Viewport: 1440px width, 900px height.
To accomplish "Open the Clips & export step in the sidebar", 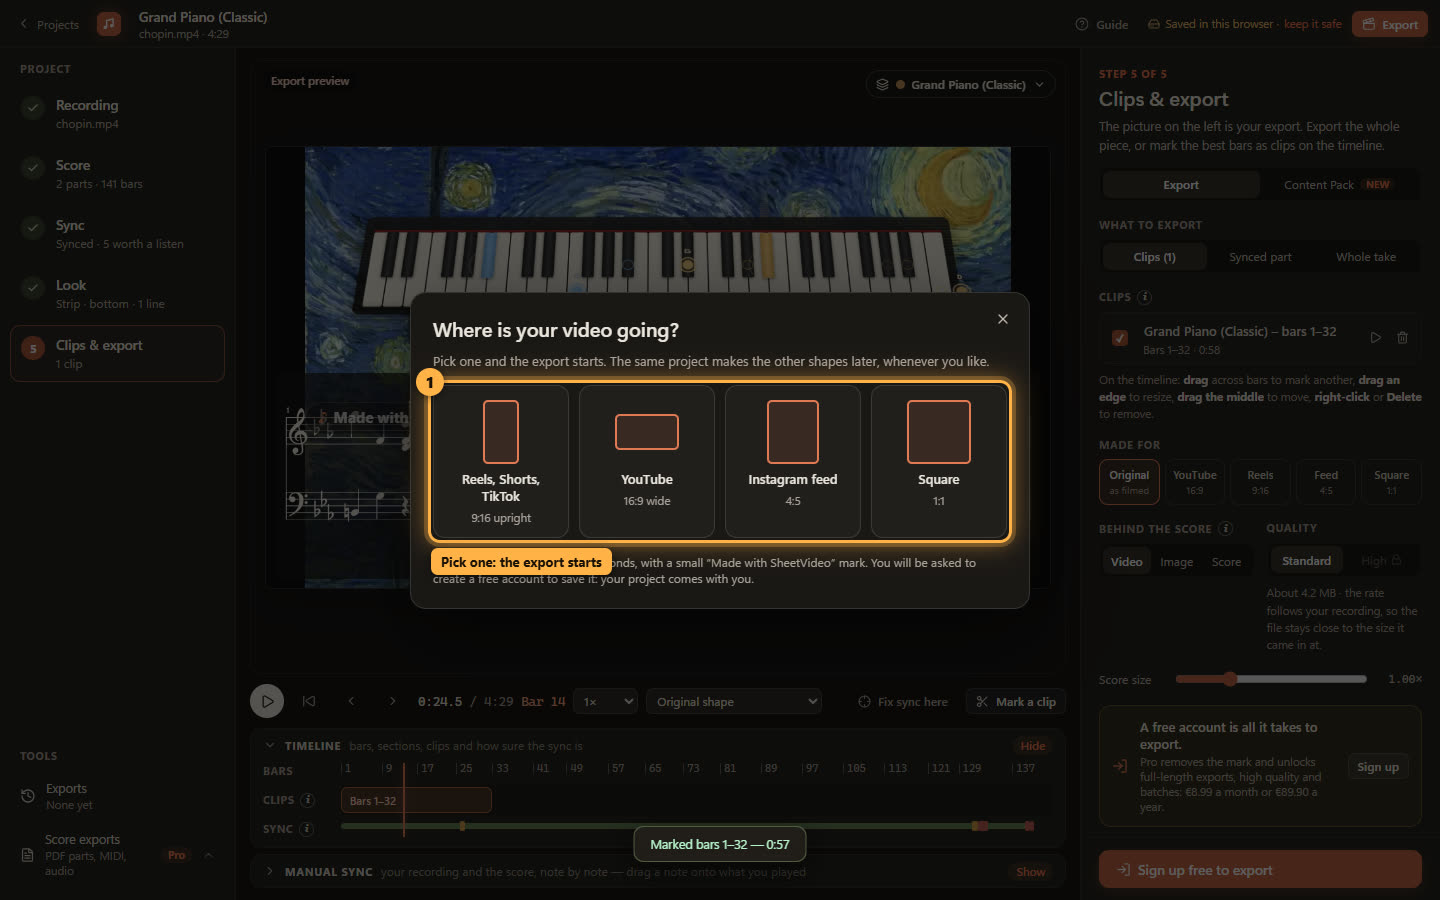I will coord(117,354).
